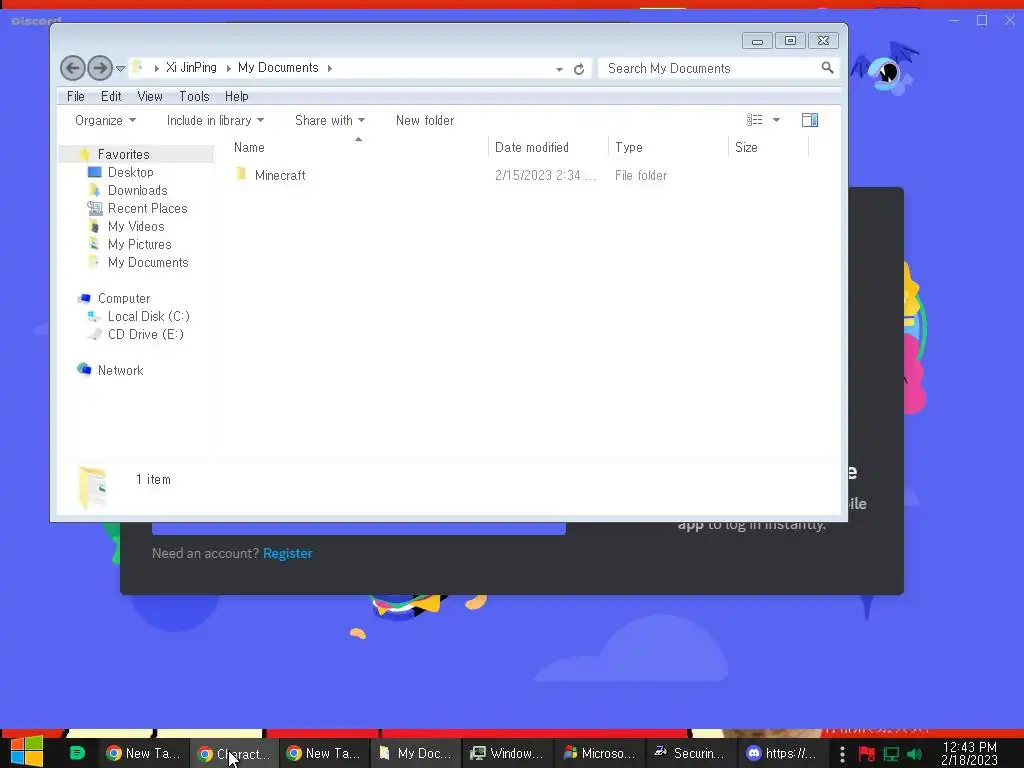The height and width of the screenshot is (768, 1024).
Task: Go back with the Explorer back arrow
Action: [x=72, y=68]
